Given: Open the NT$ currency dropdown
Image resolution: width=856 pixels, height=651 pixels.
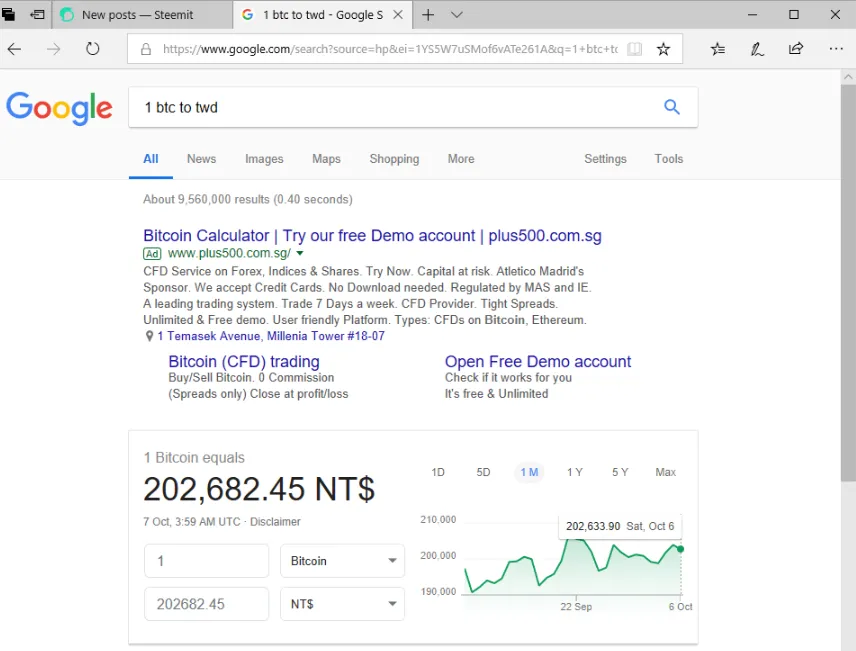Looking at the screenshot, I should [342, 604].
